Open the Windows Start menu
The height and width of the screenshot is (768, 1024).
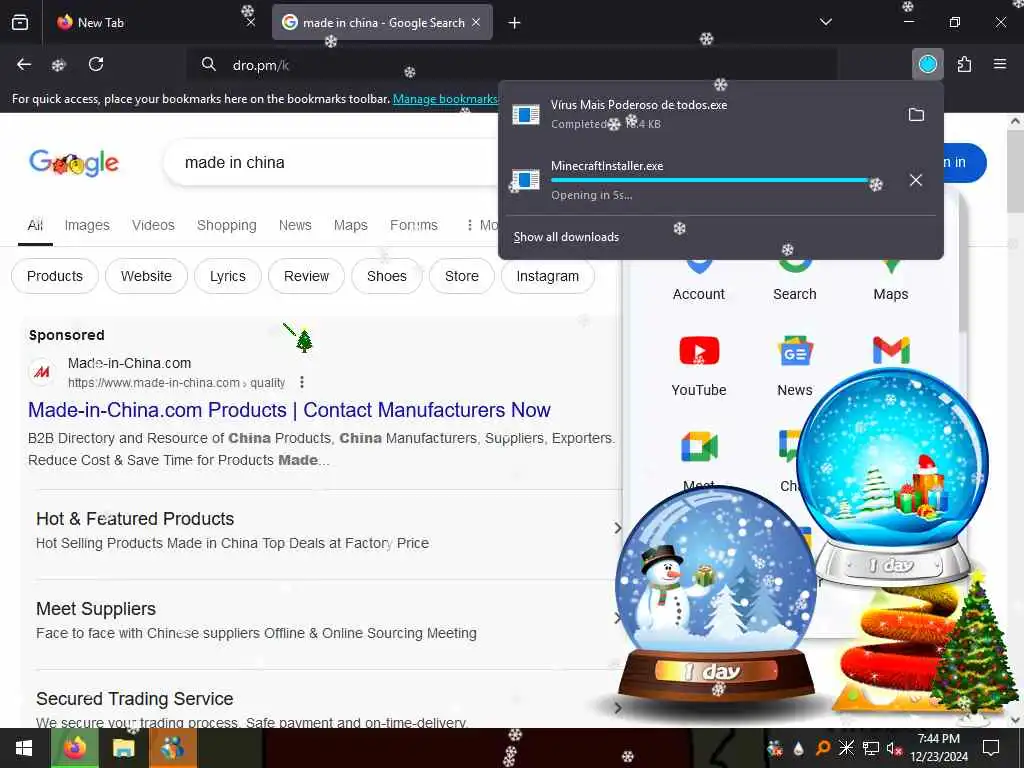[24, 748]
